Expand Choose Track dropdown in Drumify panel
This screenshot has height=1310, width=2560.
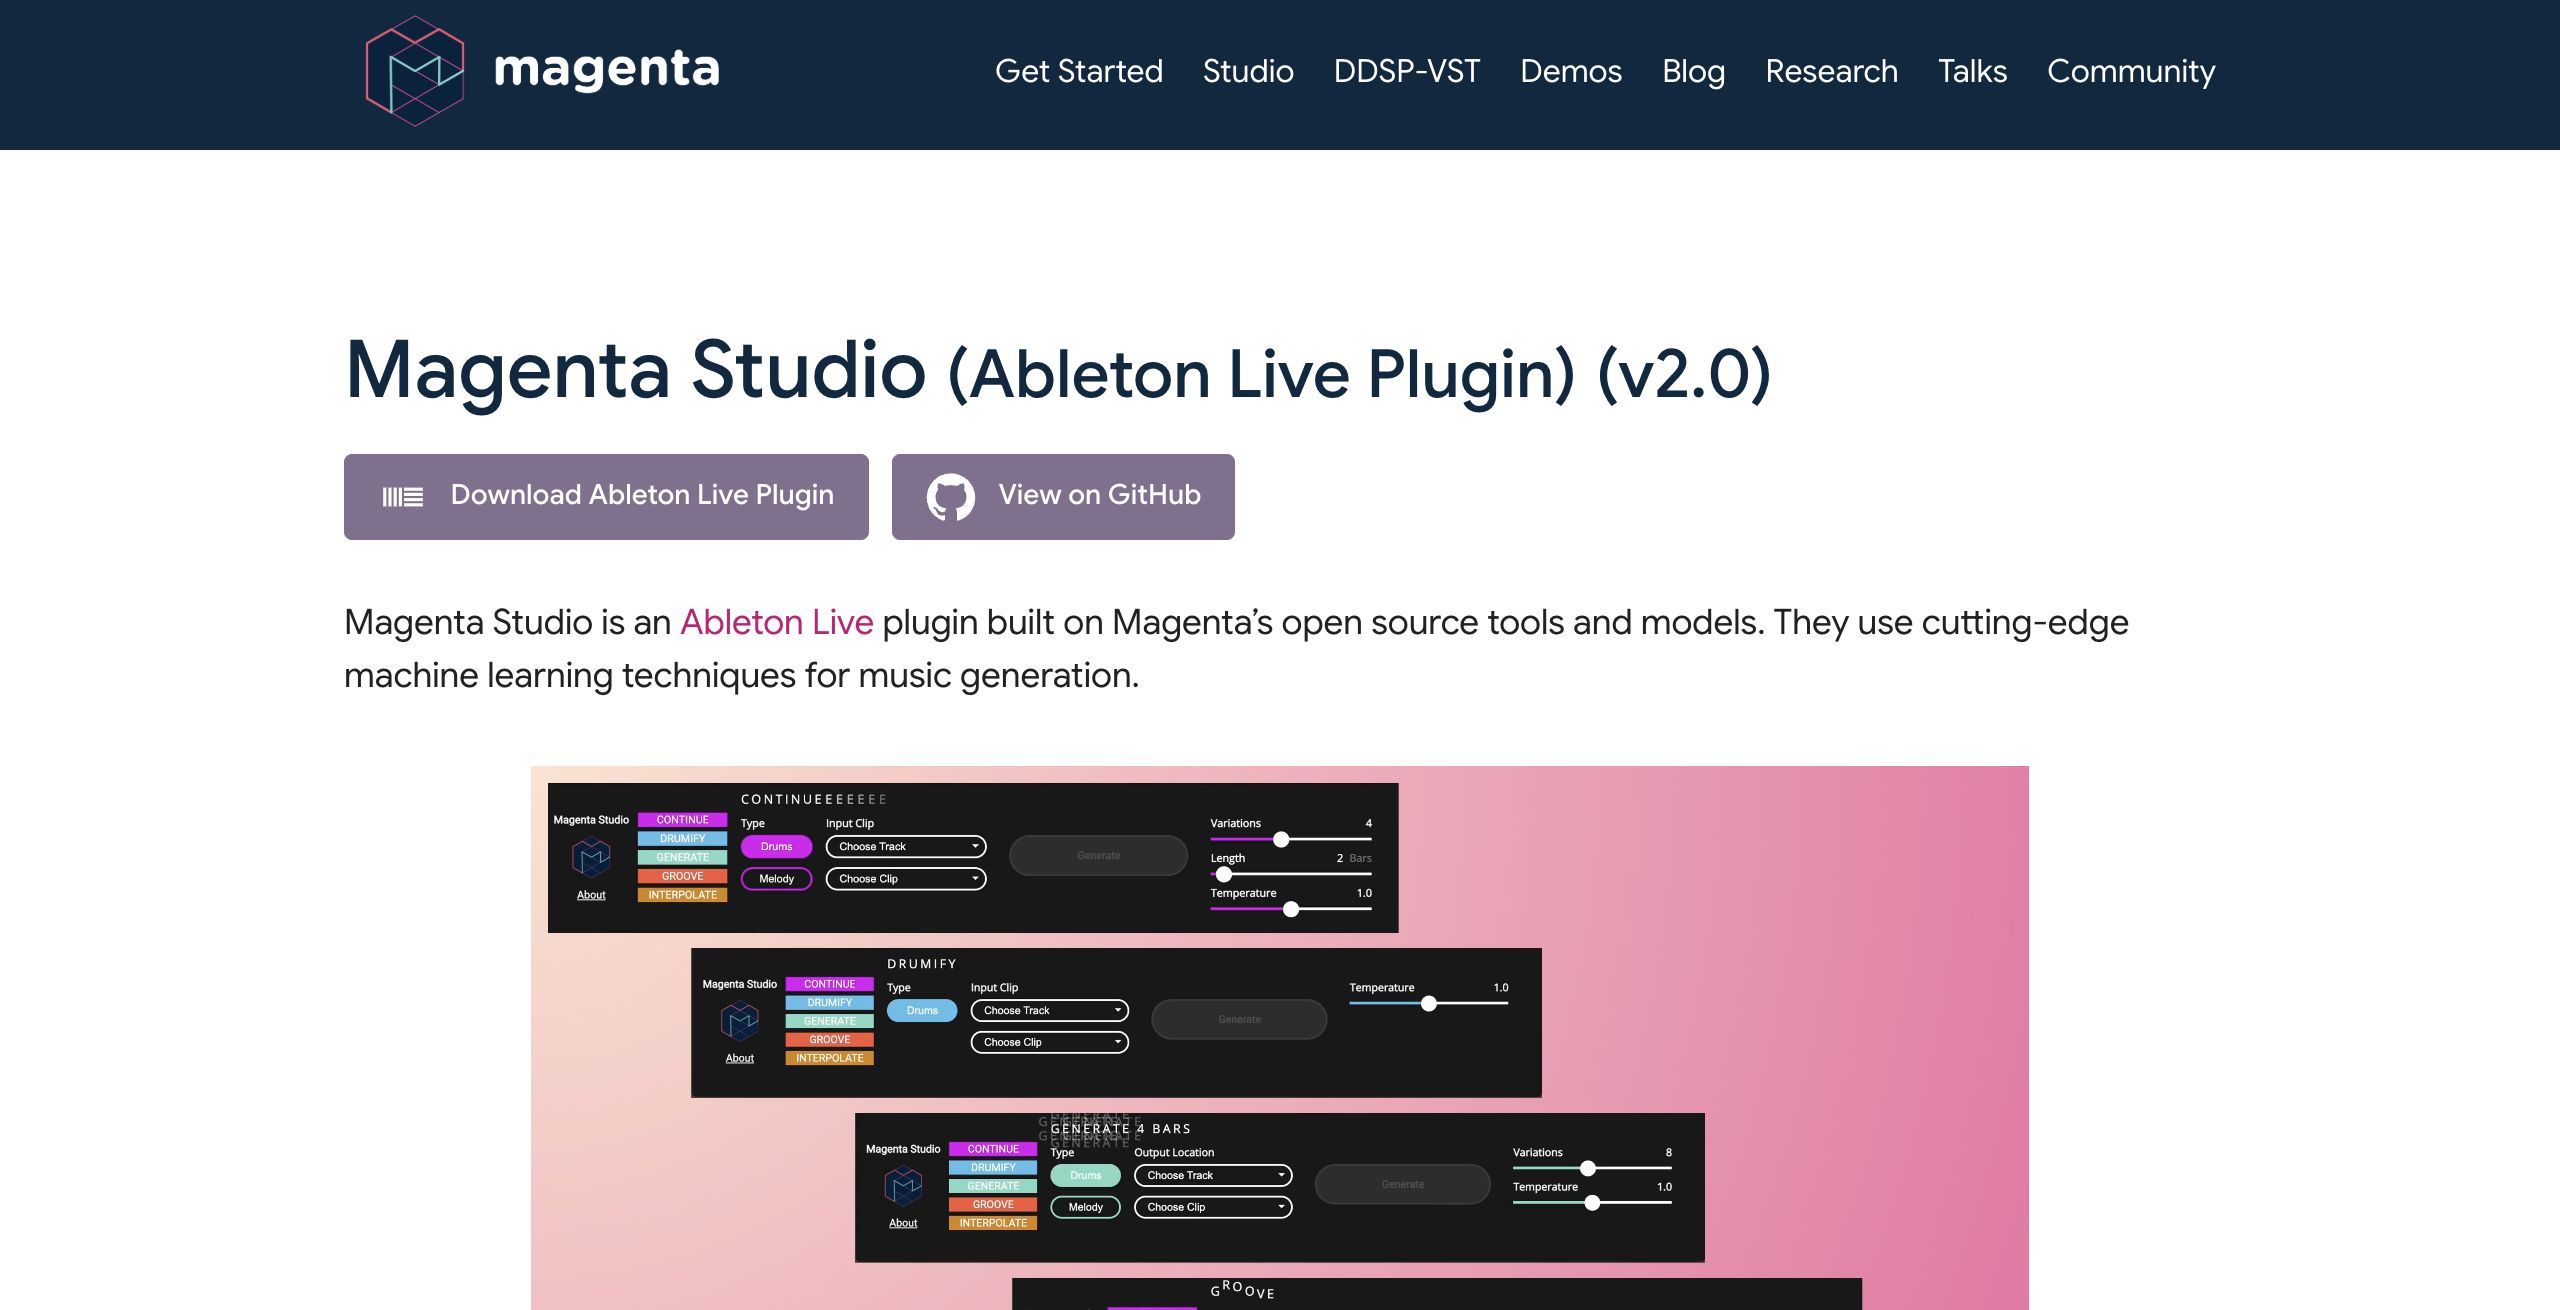[x=1050, y=1011]
